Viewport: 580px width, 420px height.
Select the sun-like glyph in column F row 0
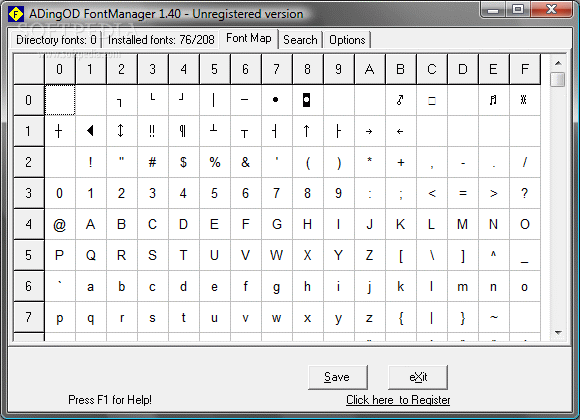click(x=525, y=100)
